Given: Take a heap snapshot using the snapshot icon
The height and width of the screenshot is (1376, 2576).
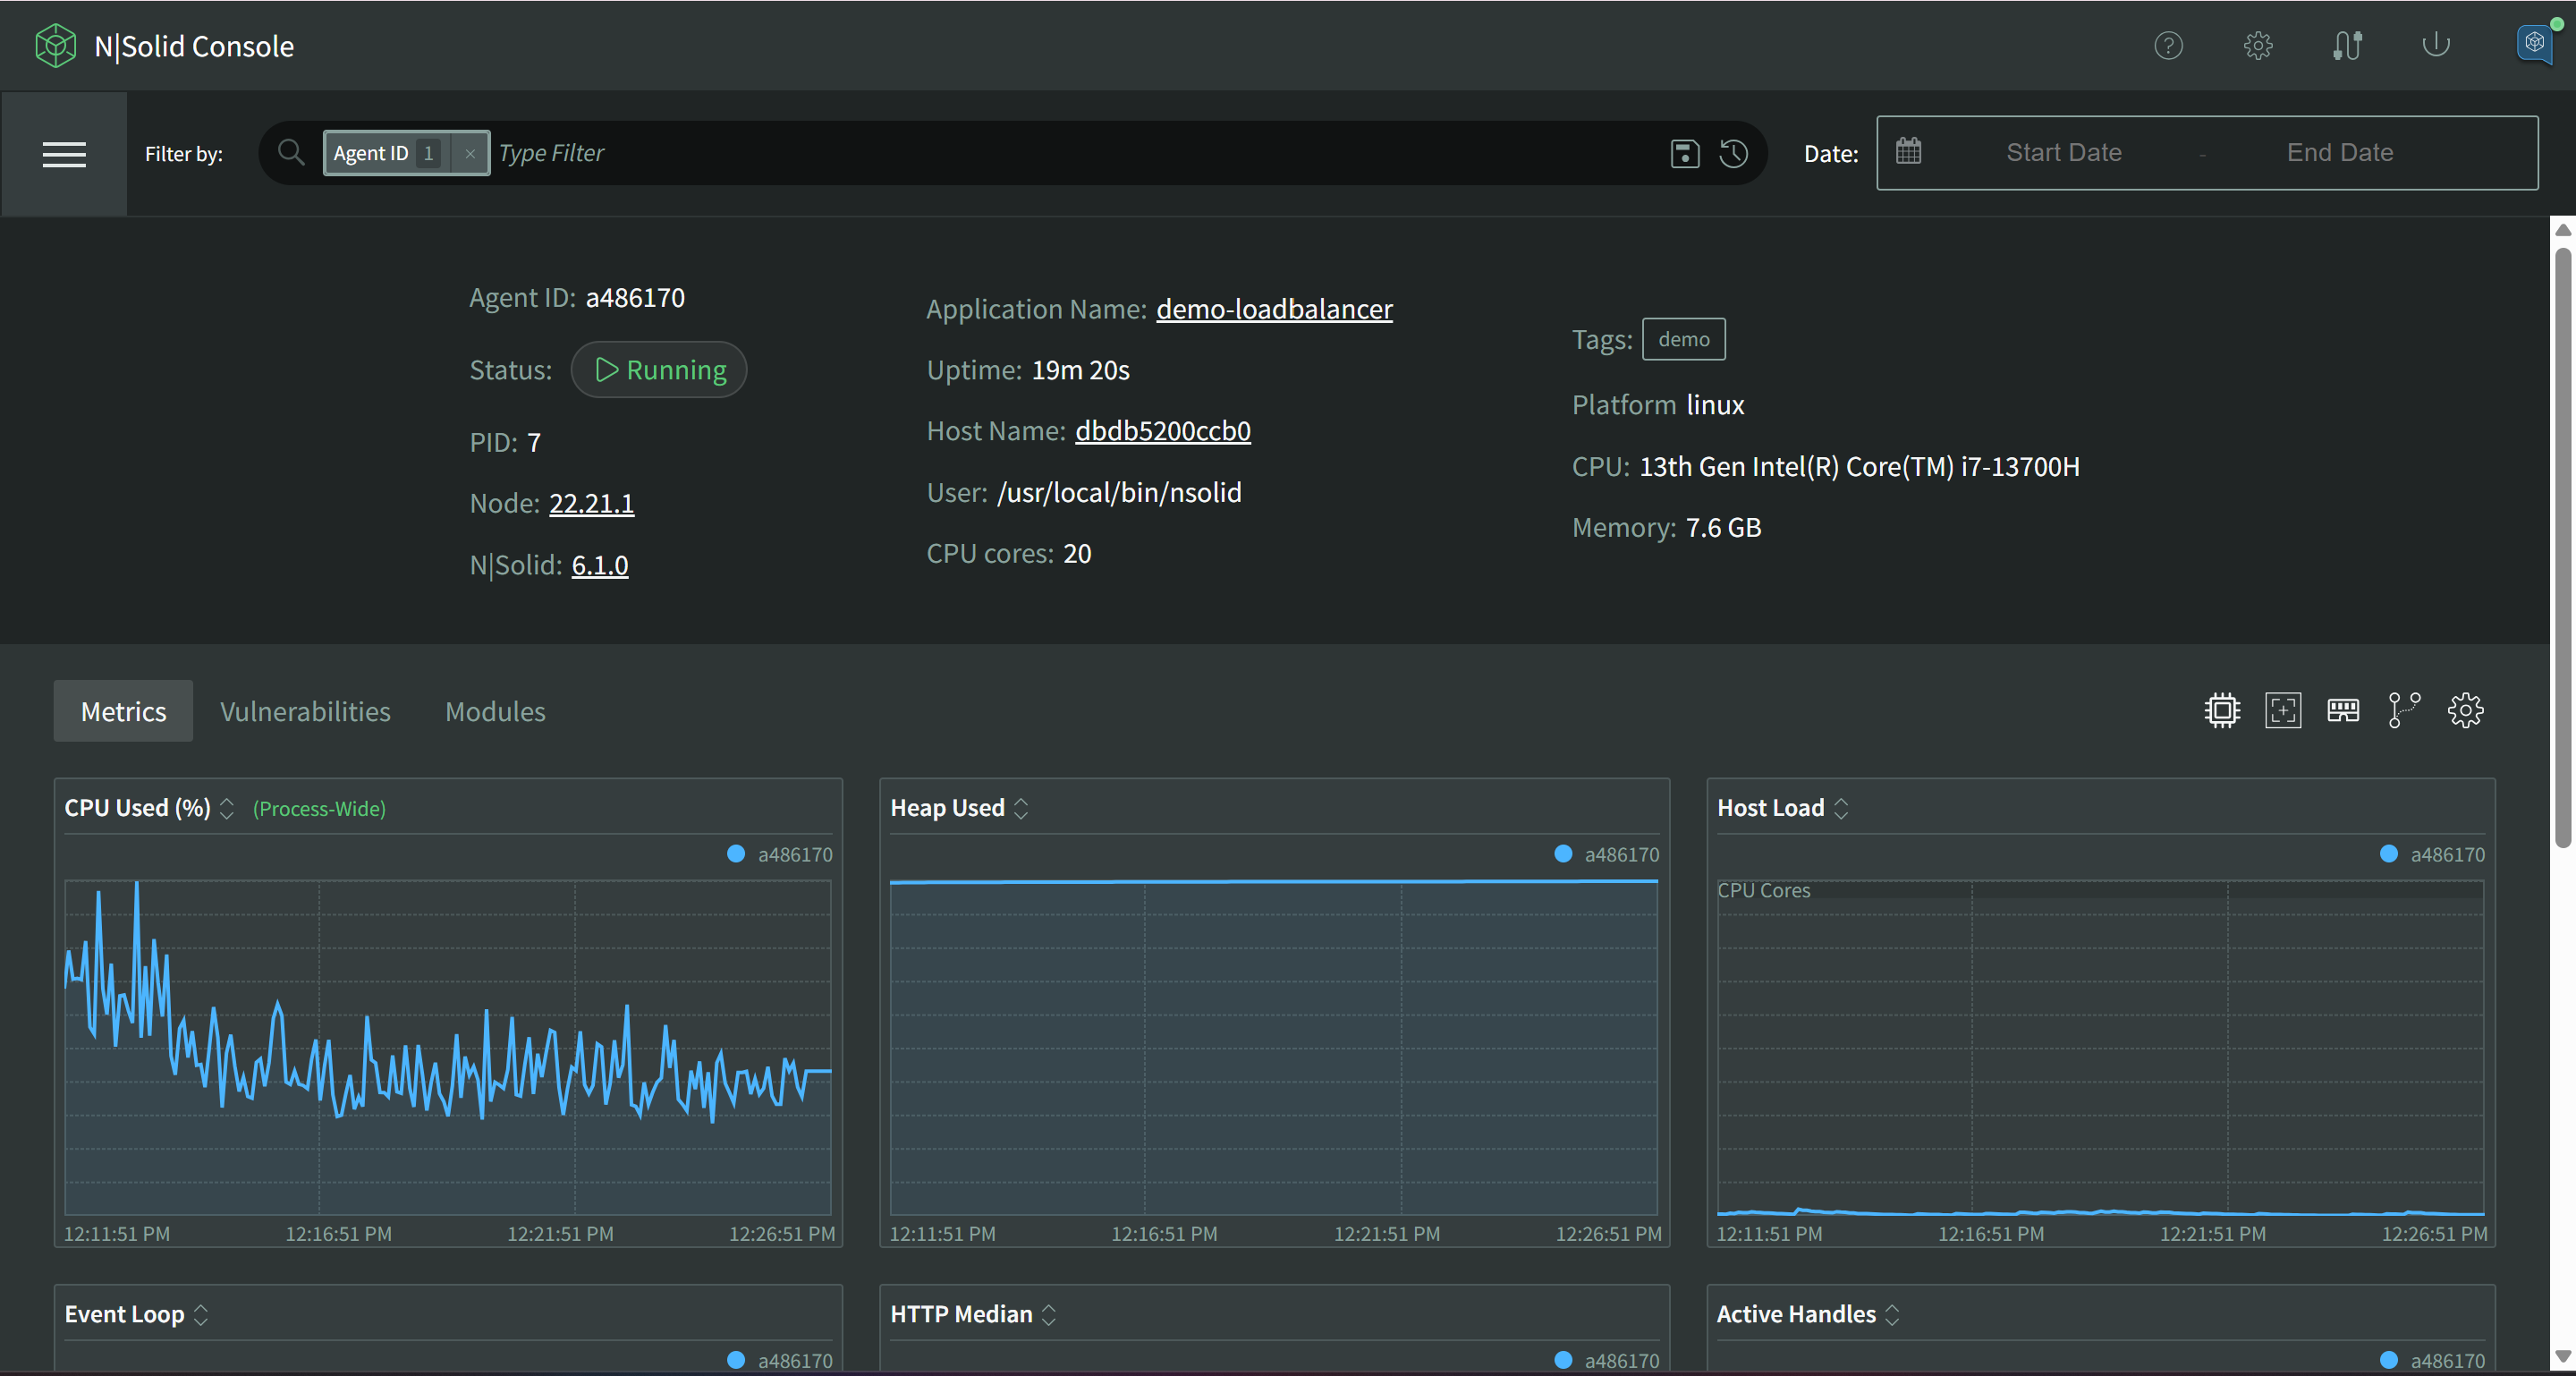Looking at the screenshot, I should (x=2283, y=710).
